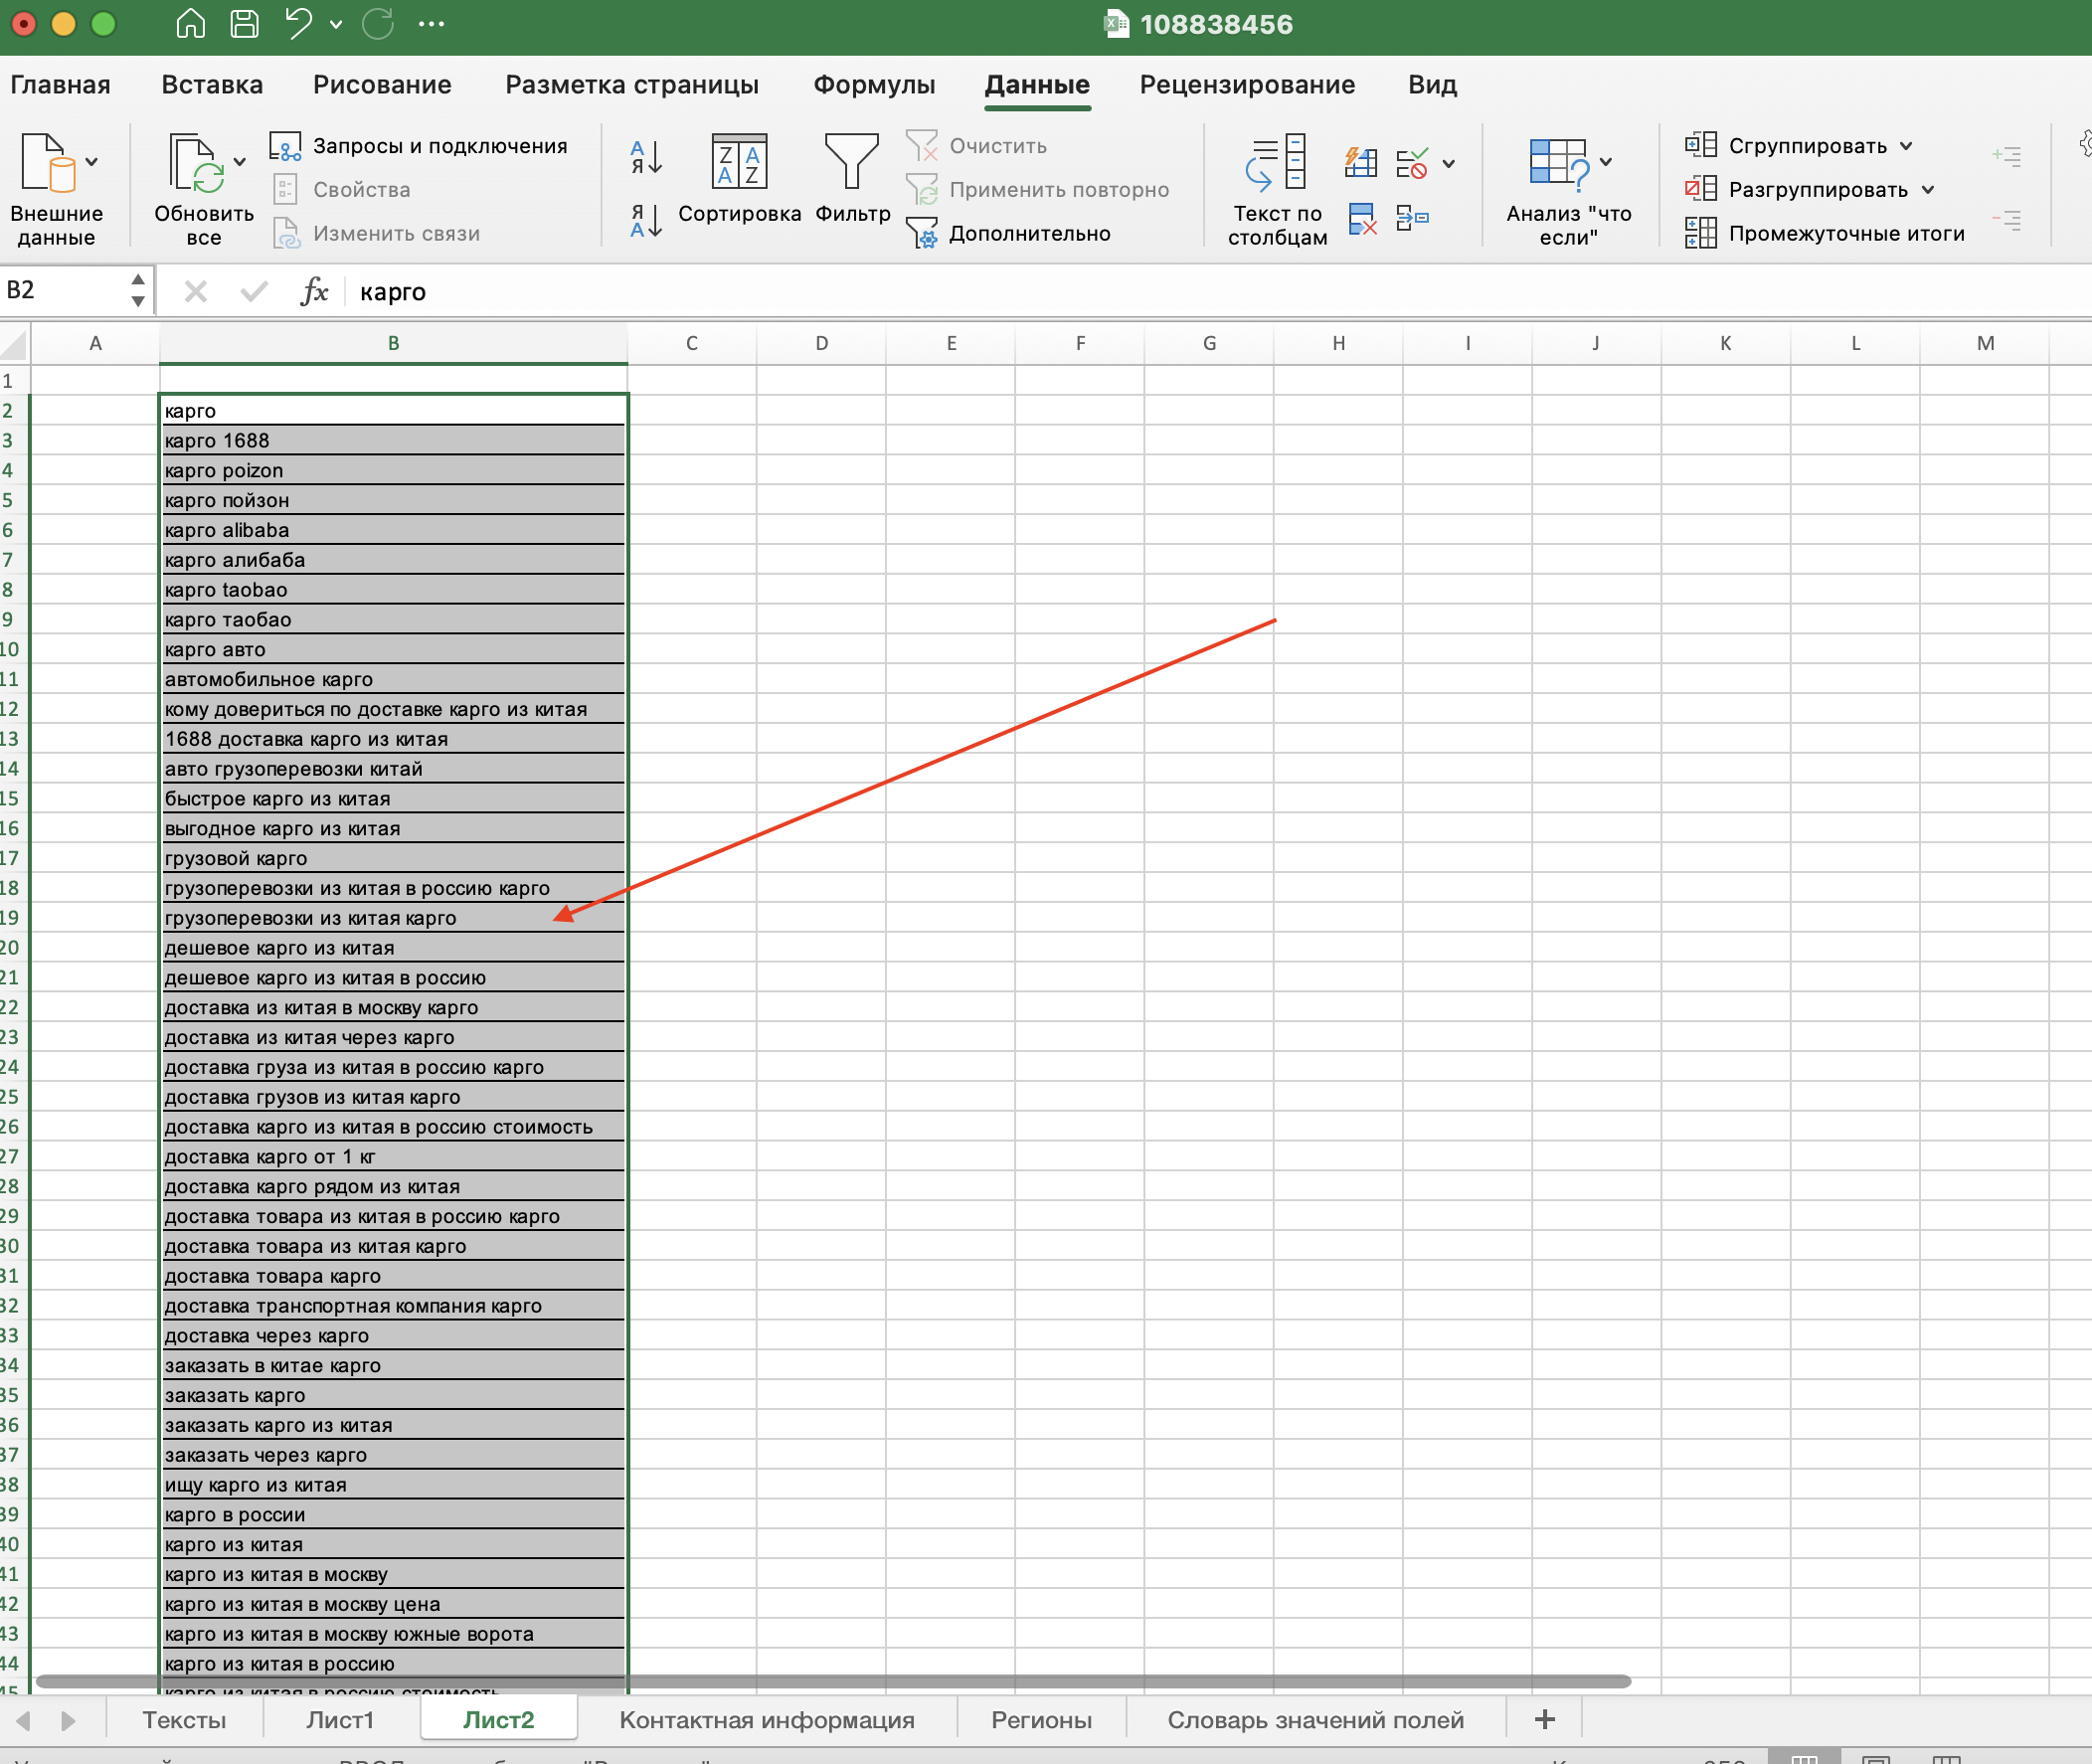Sort ascending А to Я
Viewport: 2092px width, 1764px height.
pos(647,157)
